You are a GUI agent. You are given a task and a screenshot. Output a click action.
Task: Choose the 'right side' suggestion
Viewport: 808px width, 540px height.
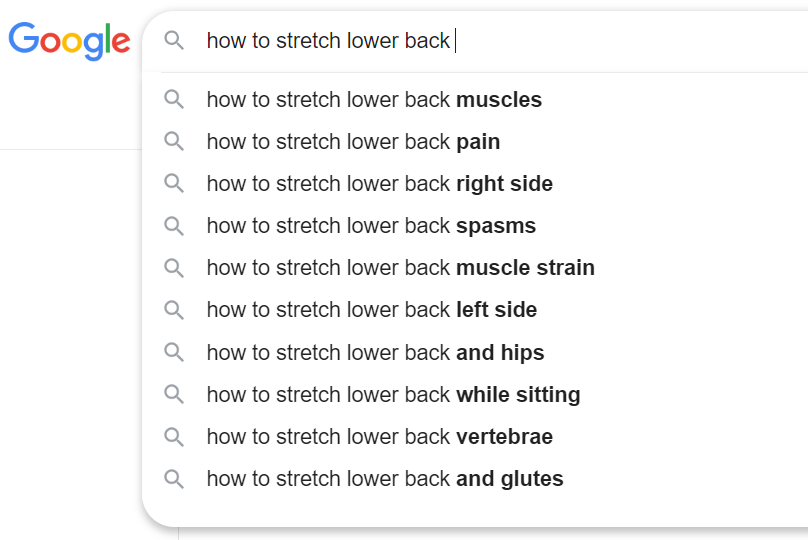click(x=379, y=184)
